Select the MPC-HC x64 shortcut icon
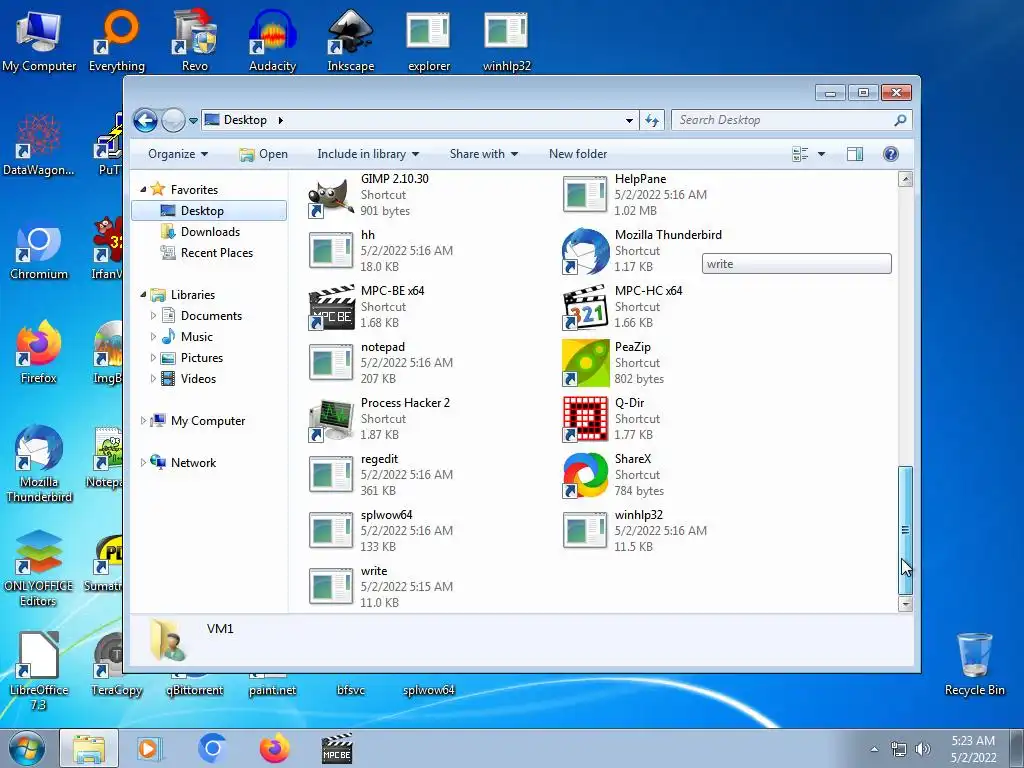Viewport: 1024px width, 768px height. coord(585,307)
